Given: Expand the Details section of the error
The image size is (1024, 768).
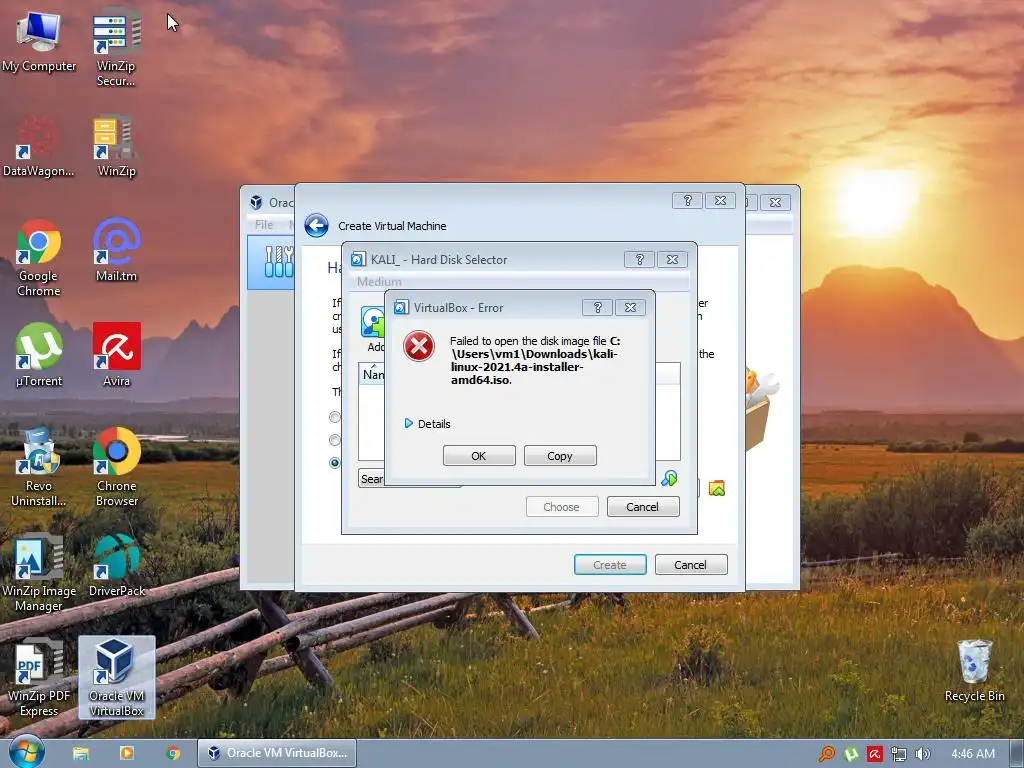Looking at the screenshot, I should 427,424.
